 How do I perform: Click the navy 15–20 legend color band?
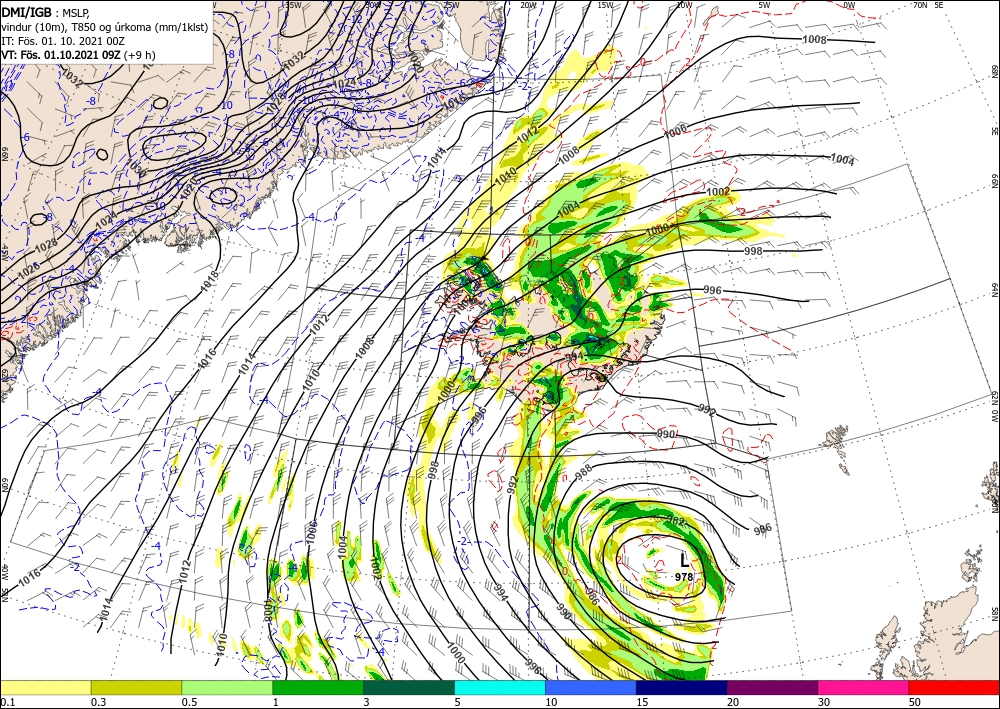(x=682, y=687)
